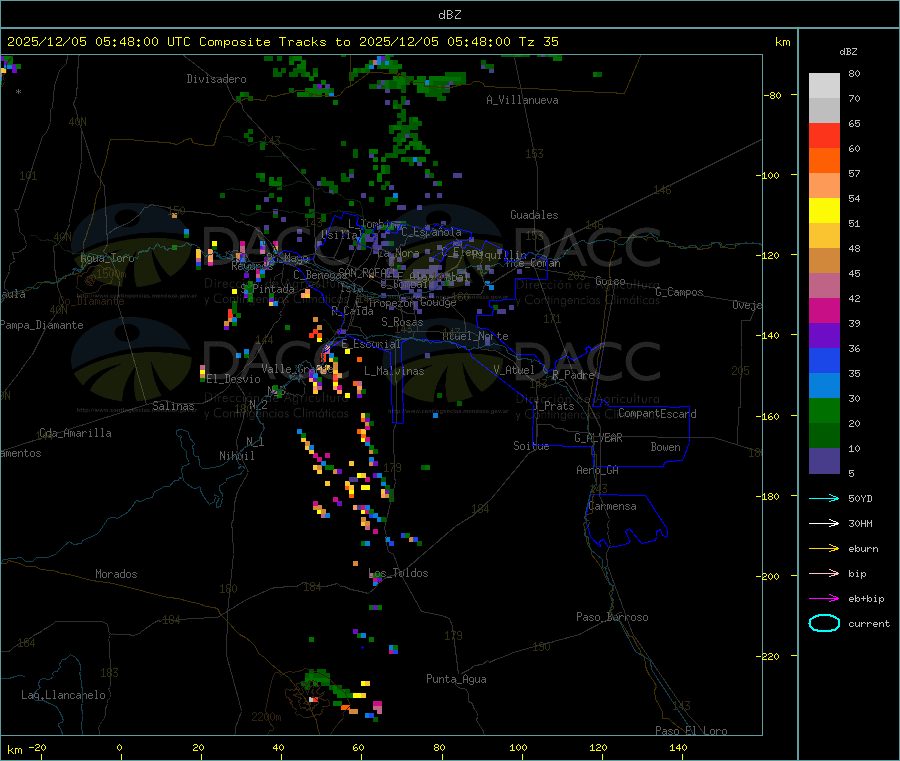Click the Paso_El_Loro place label
Image resolution: width=900 pixels, height=761 pixels.
tap(691, 731)
